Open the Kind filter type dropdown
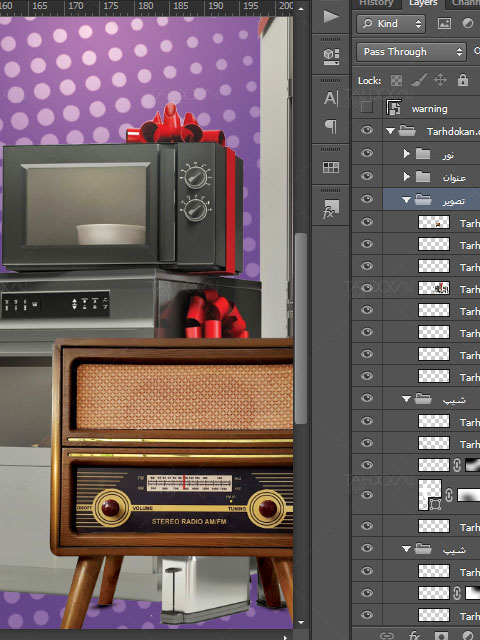The image size is (480, 640). [x=391, y=24]
